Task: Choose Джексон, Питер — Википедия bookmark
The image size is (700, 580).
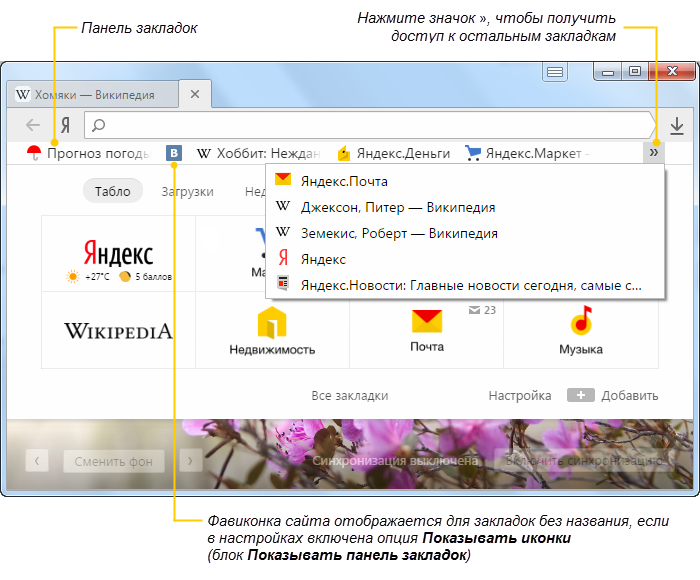Action: pyautogui.click(x=465, y=207)
